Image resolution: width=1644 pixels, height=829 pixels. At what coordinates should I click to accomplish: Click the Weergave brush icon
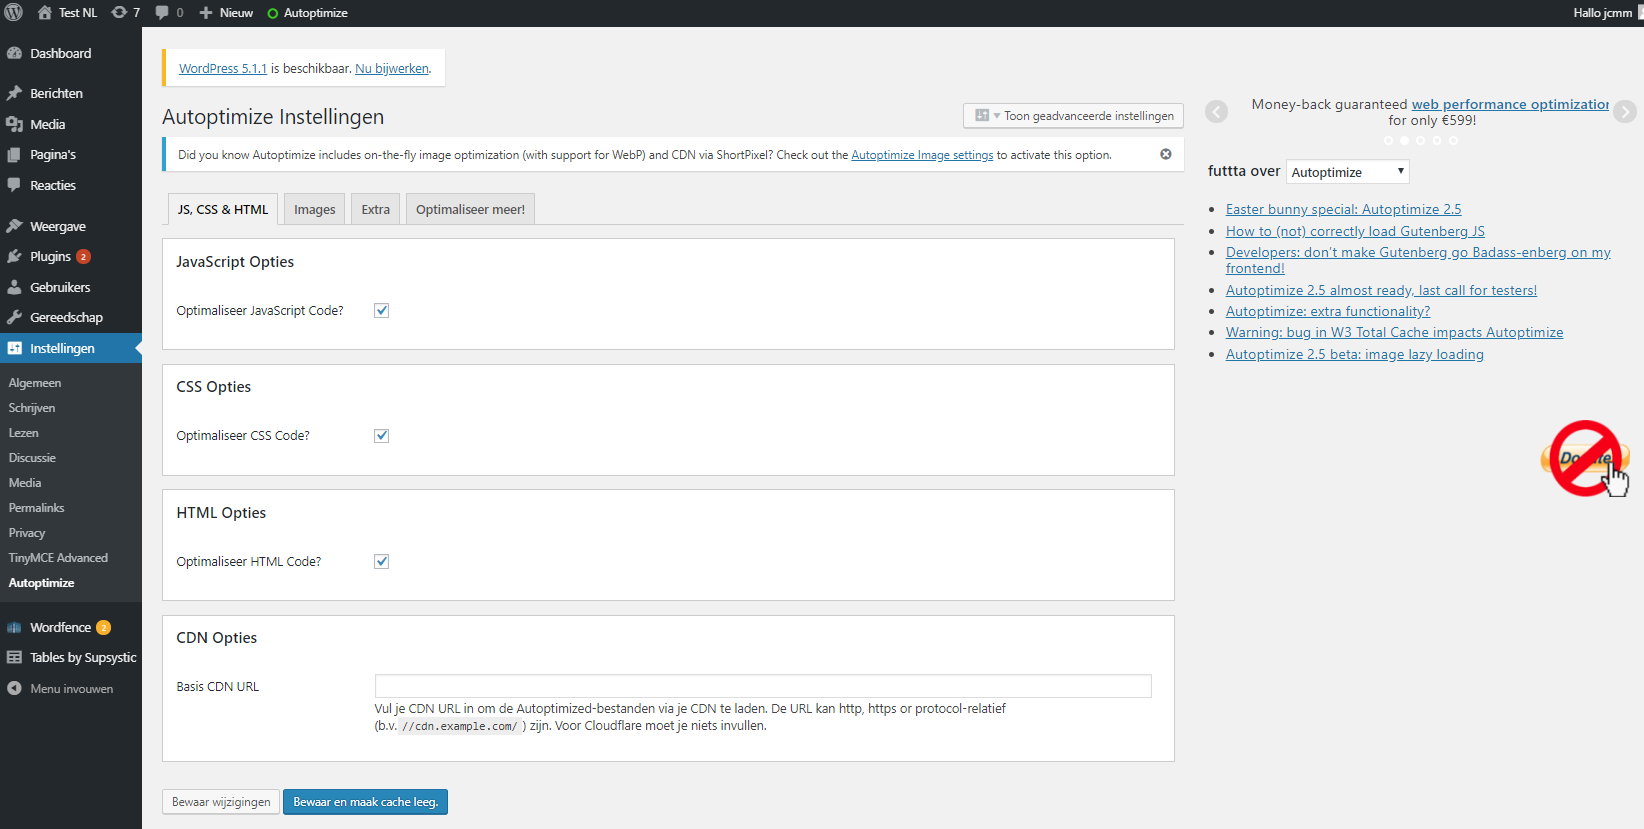tap(14, 226)
